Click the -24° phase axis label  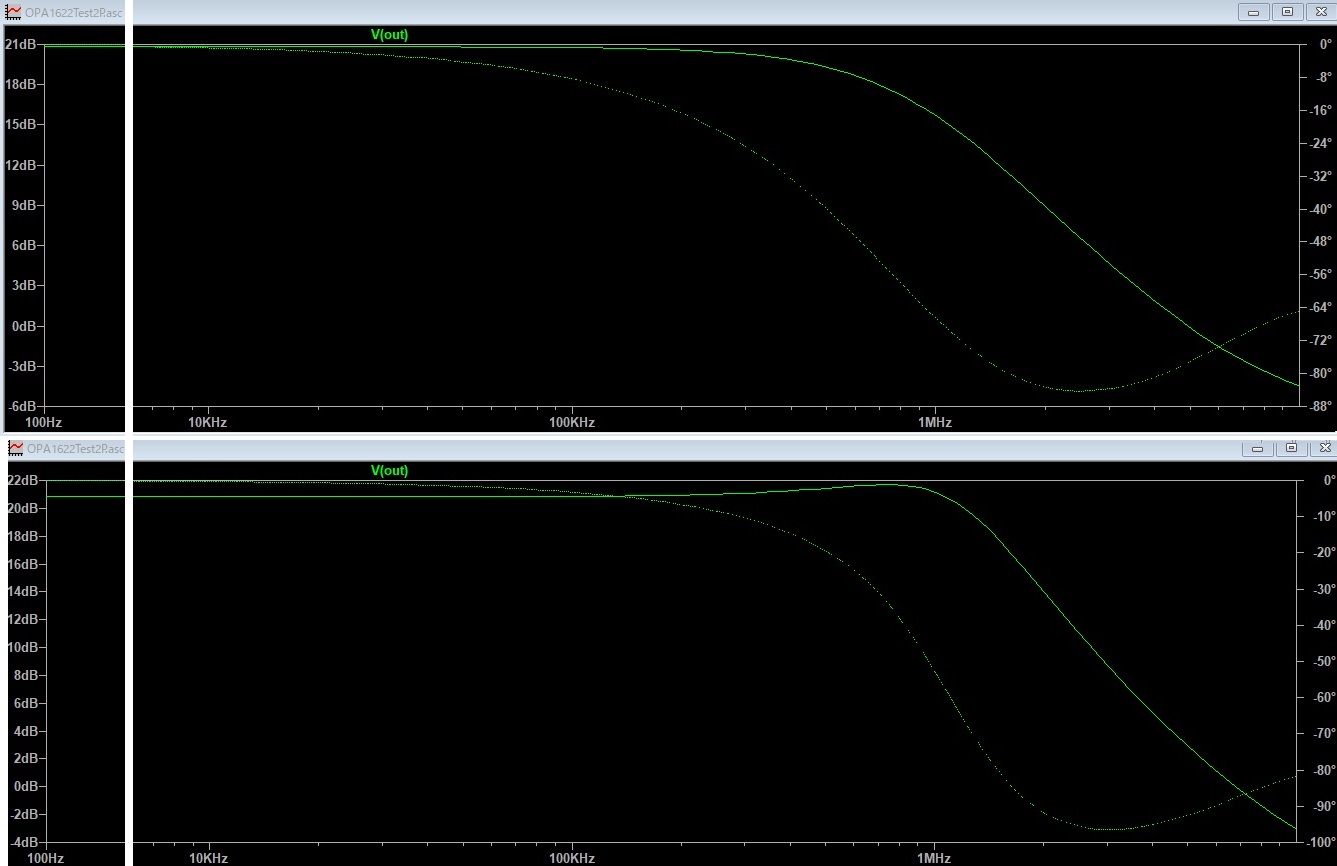1319,143
